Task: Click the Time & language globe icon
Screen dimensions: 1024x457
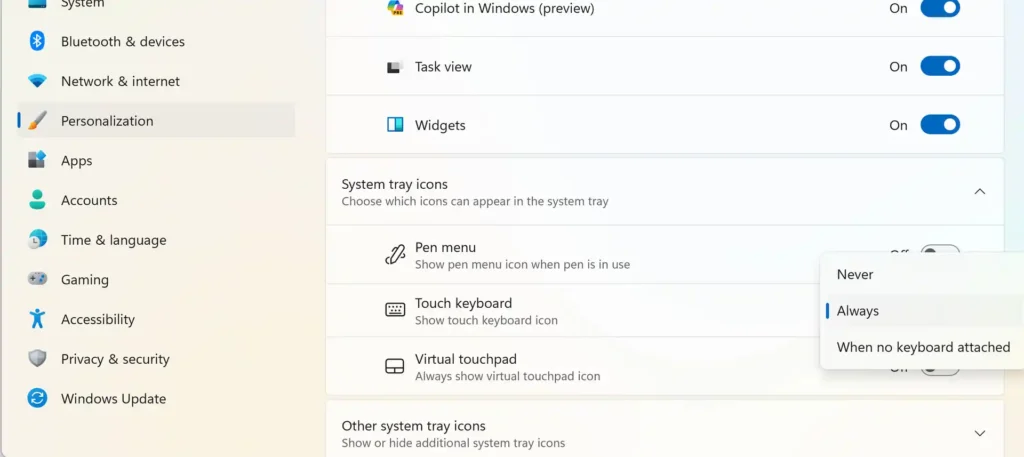Action: pyautogui.click(x=37, y=240)
